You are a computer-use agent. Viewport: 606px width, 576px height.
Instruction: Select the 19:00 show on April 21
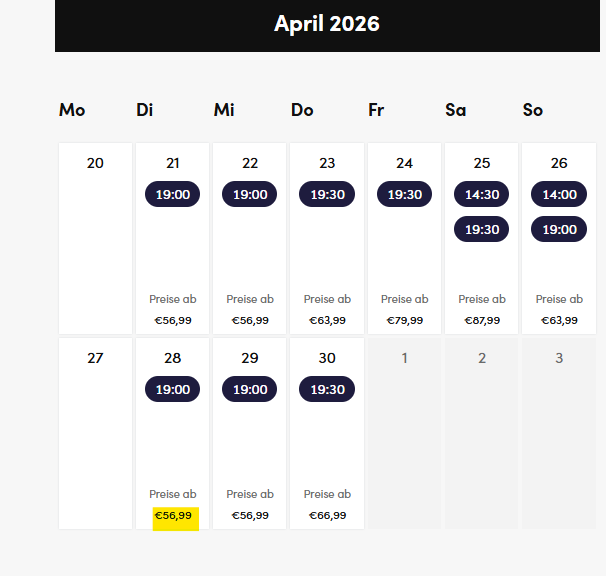172,194
